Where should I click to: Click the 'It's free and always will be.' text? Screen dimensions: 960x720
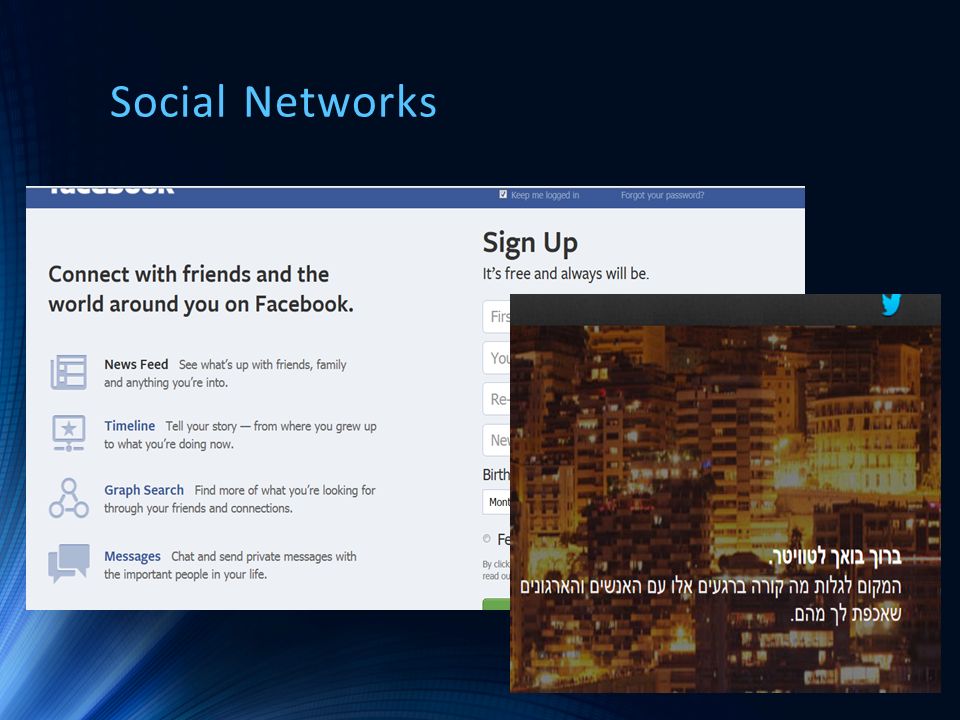coord(566,274)
